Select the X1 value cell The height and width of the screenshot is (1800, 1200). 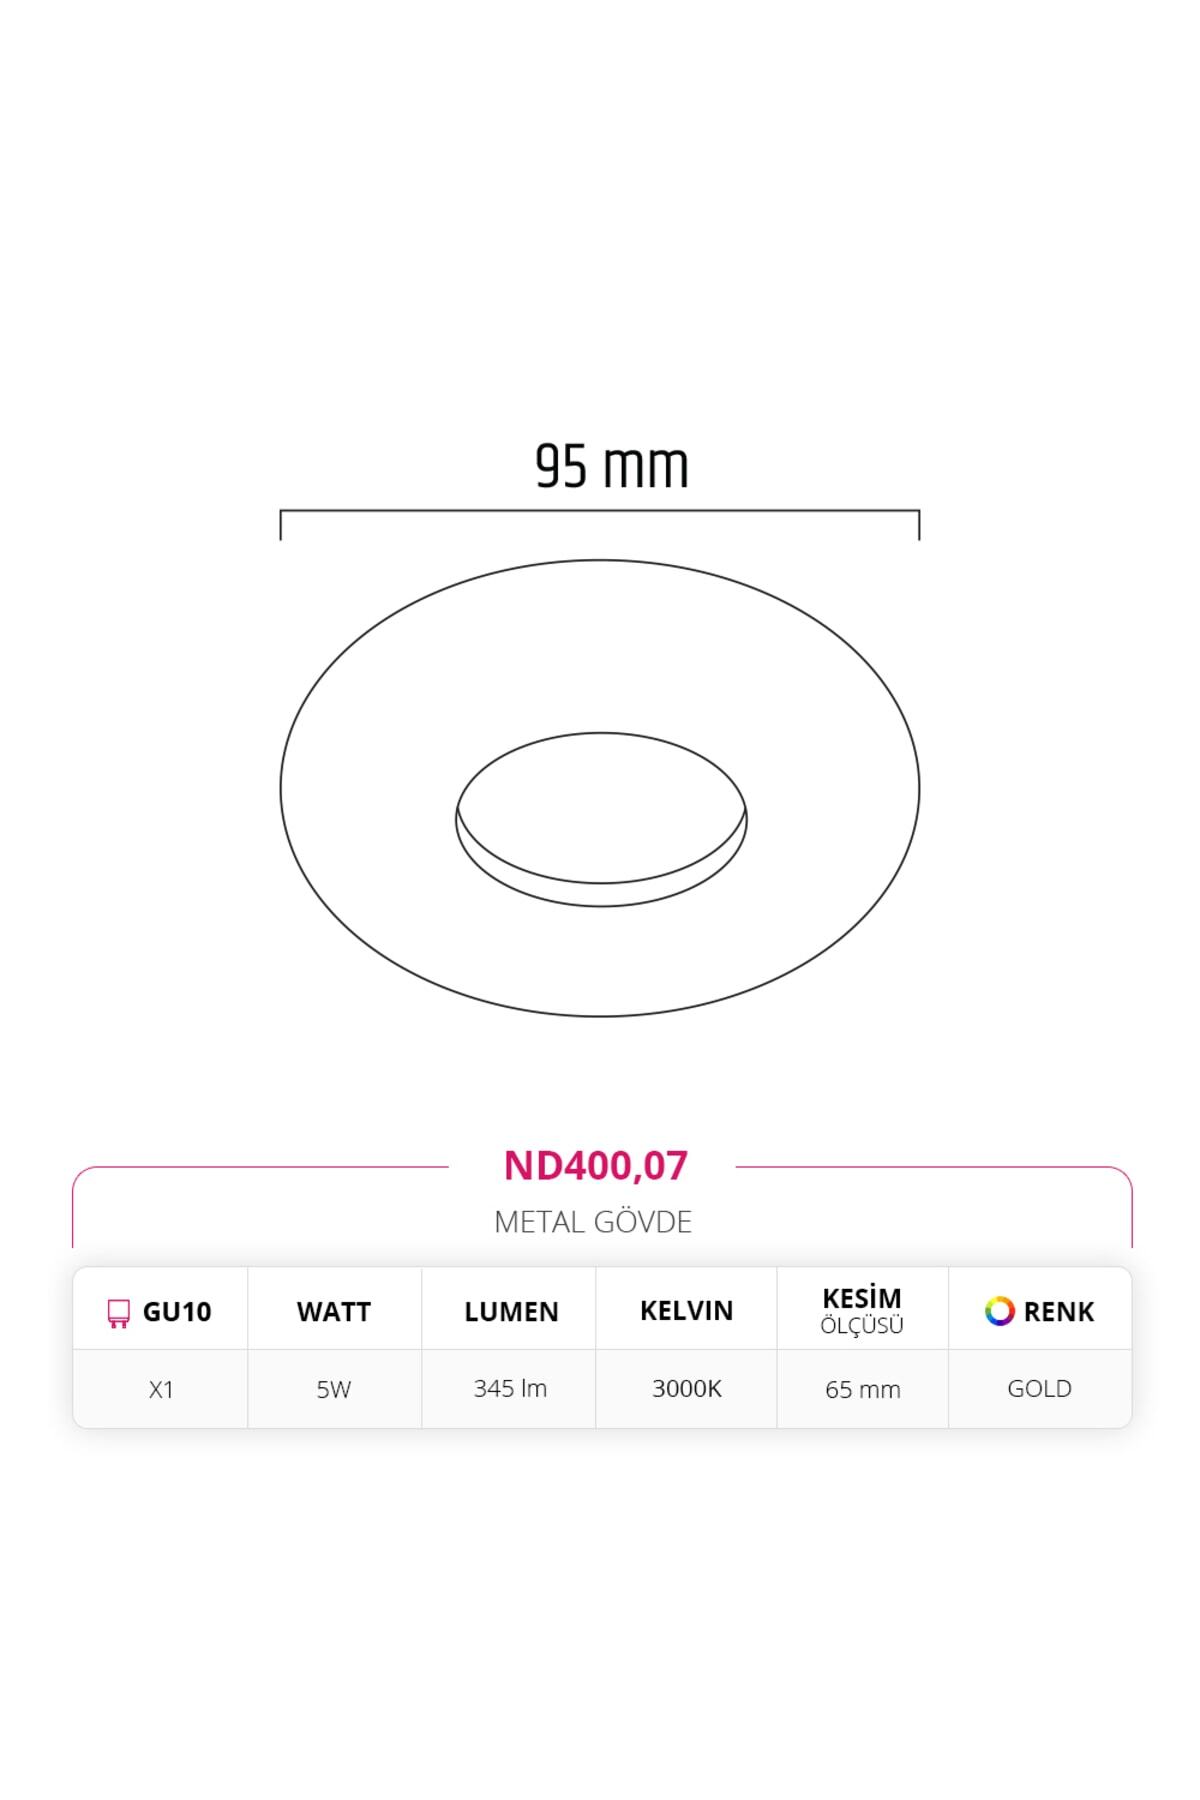161,1390
